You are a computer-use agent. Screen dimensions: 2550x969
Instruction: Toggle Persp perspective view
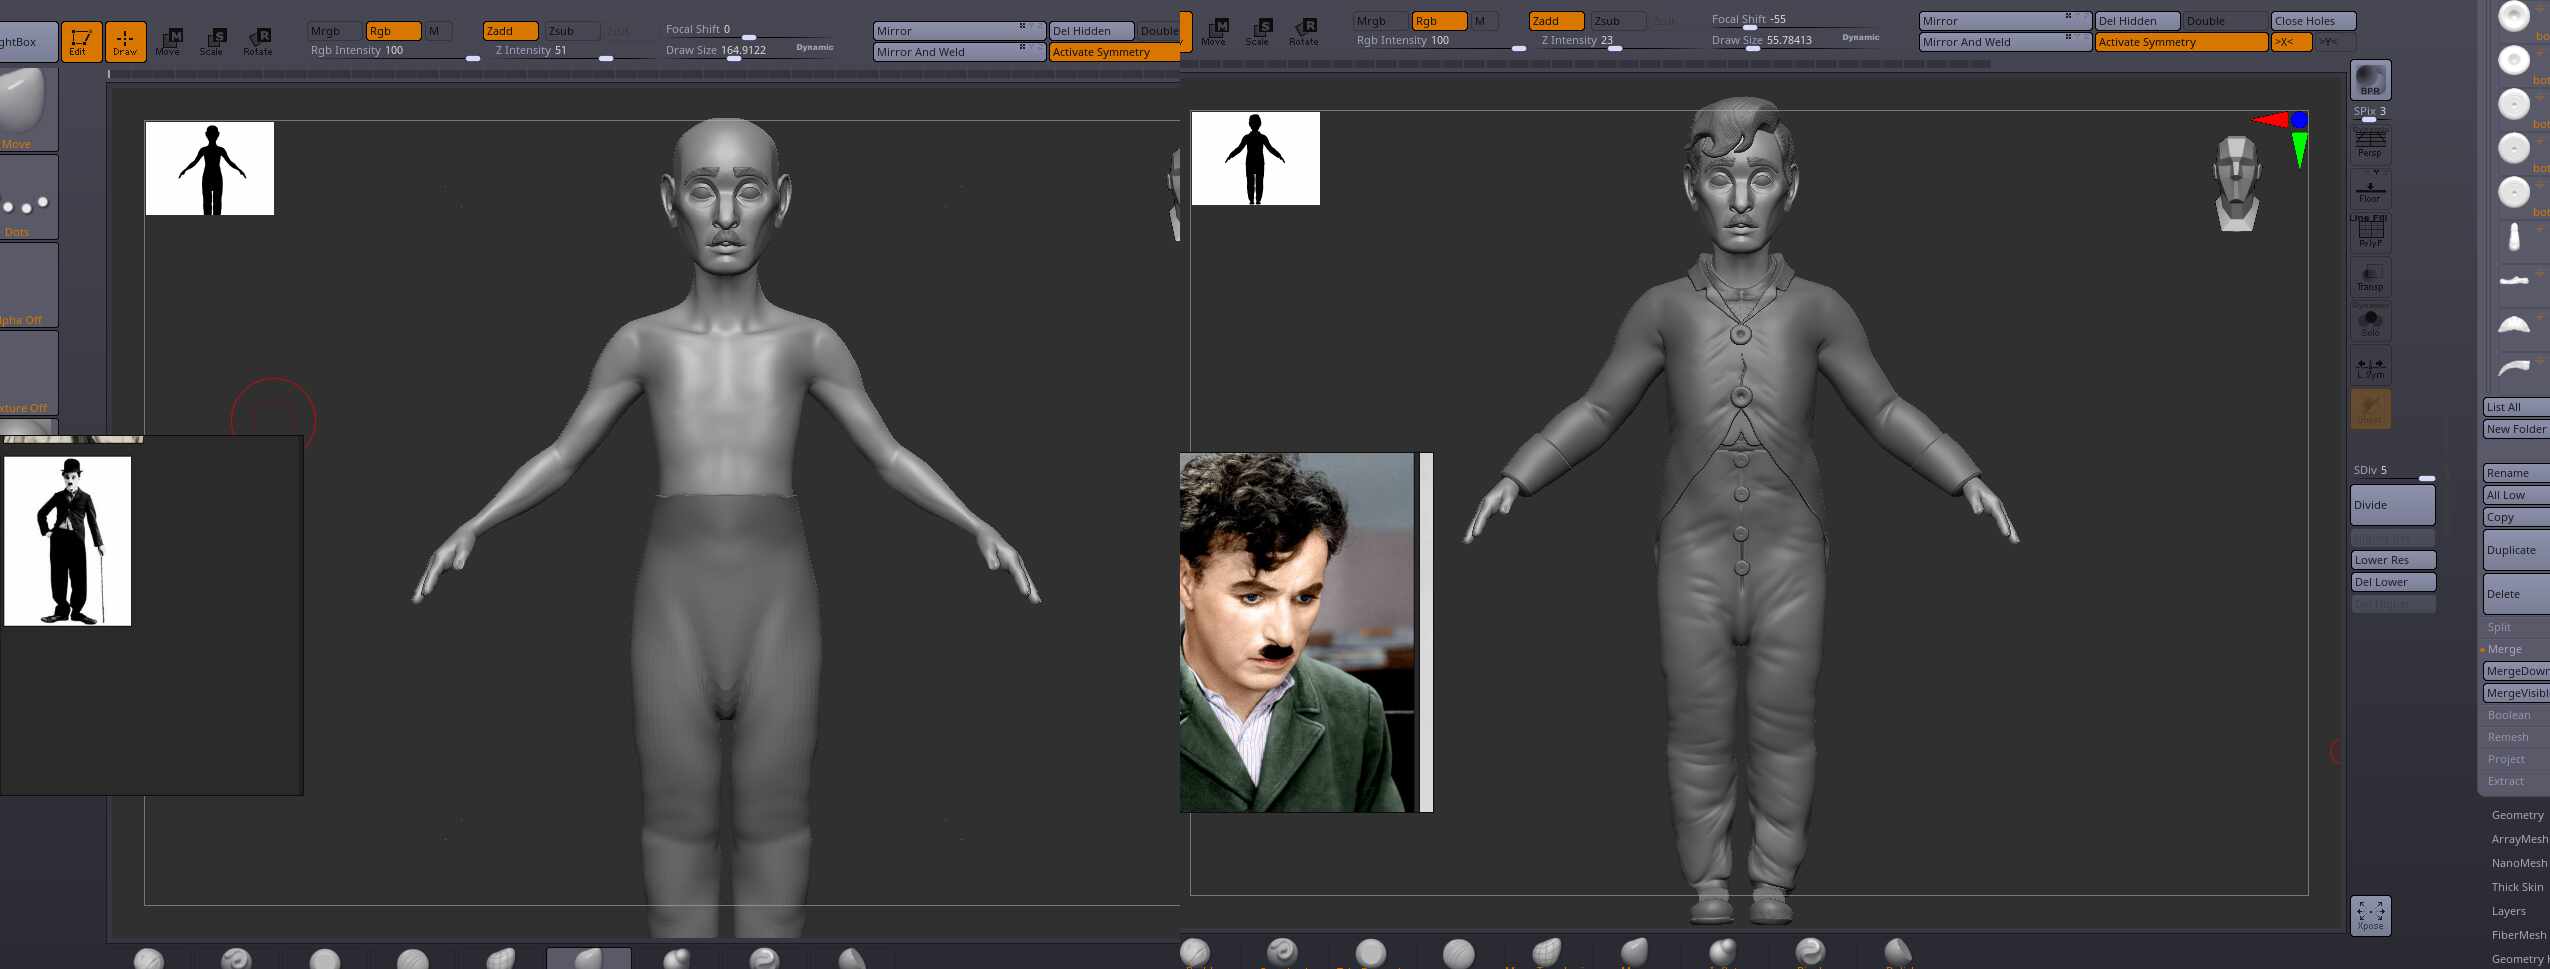(x=2370, y=143)
